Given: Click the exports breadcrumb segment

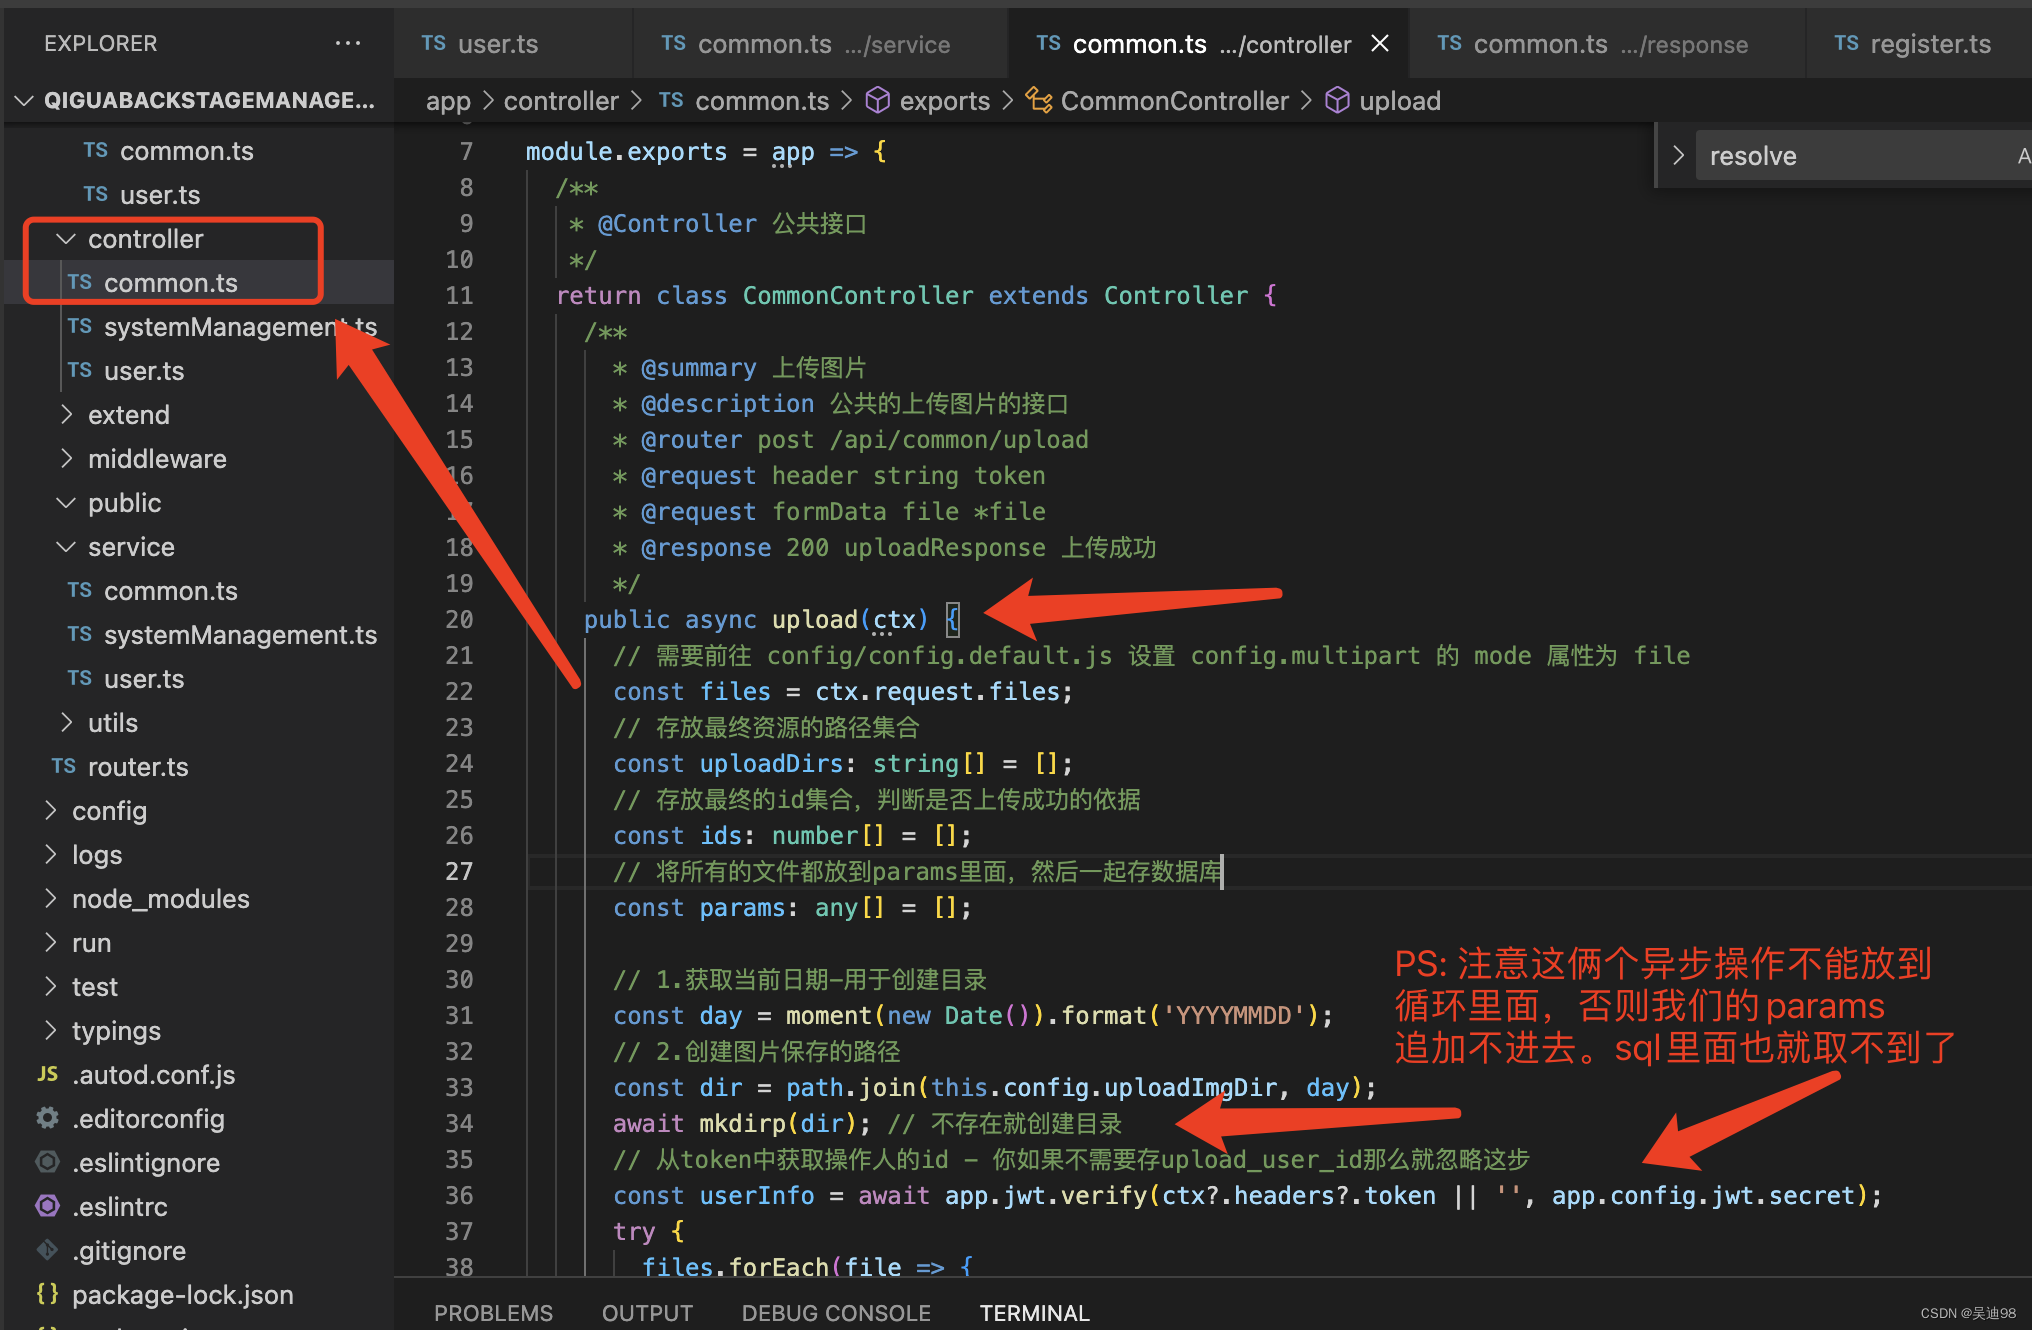Looking at the screenshot, I should coord(928,101).
